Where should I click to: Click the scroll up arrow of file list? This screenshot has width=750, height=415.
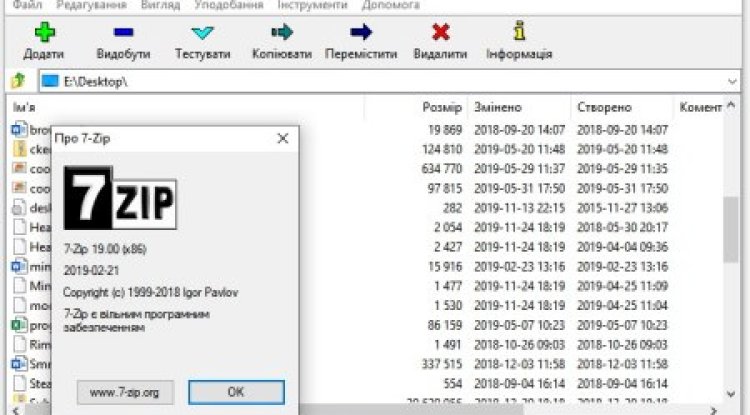click(x=731, y=106)
